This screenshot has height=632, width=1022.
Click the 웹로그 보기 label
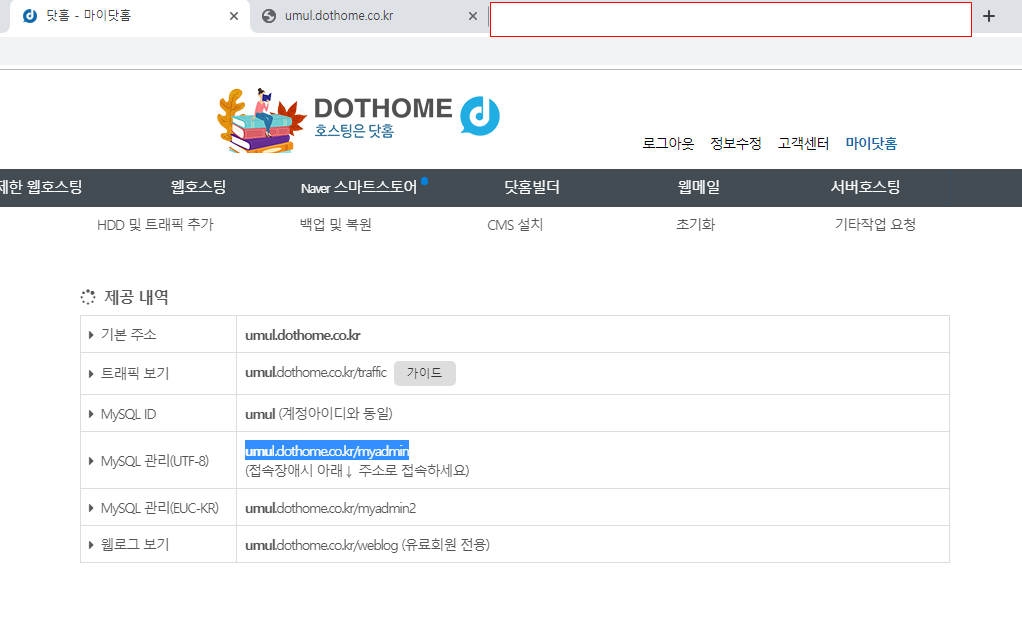point(135,545)
